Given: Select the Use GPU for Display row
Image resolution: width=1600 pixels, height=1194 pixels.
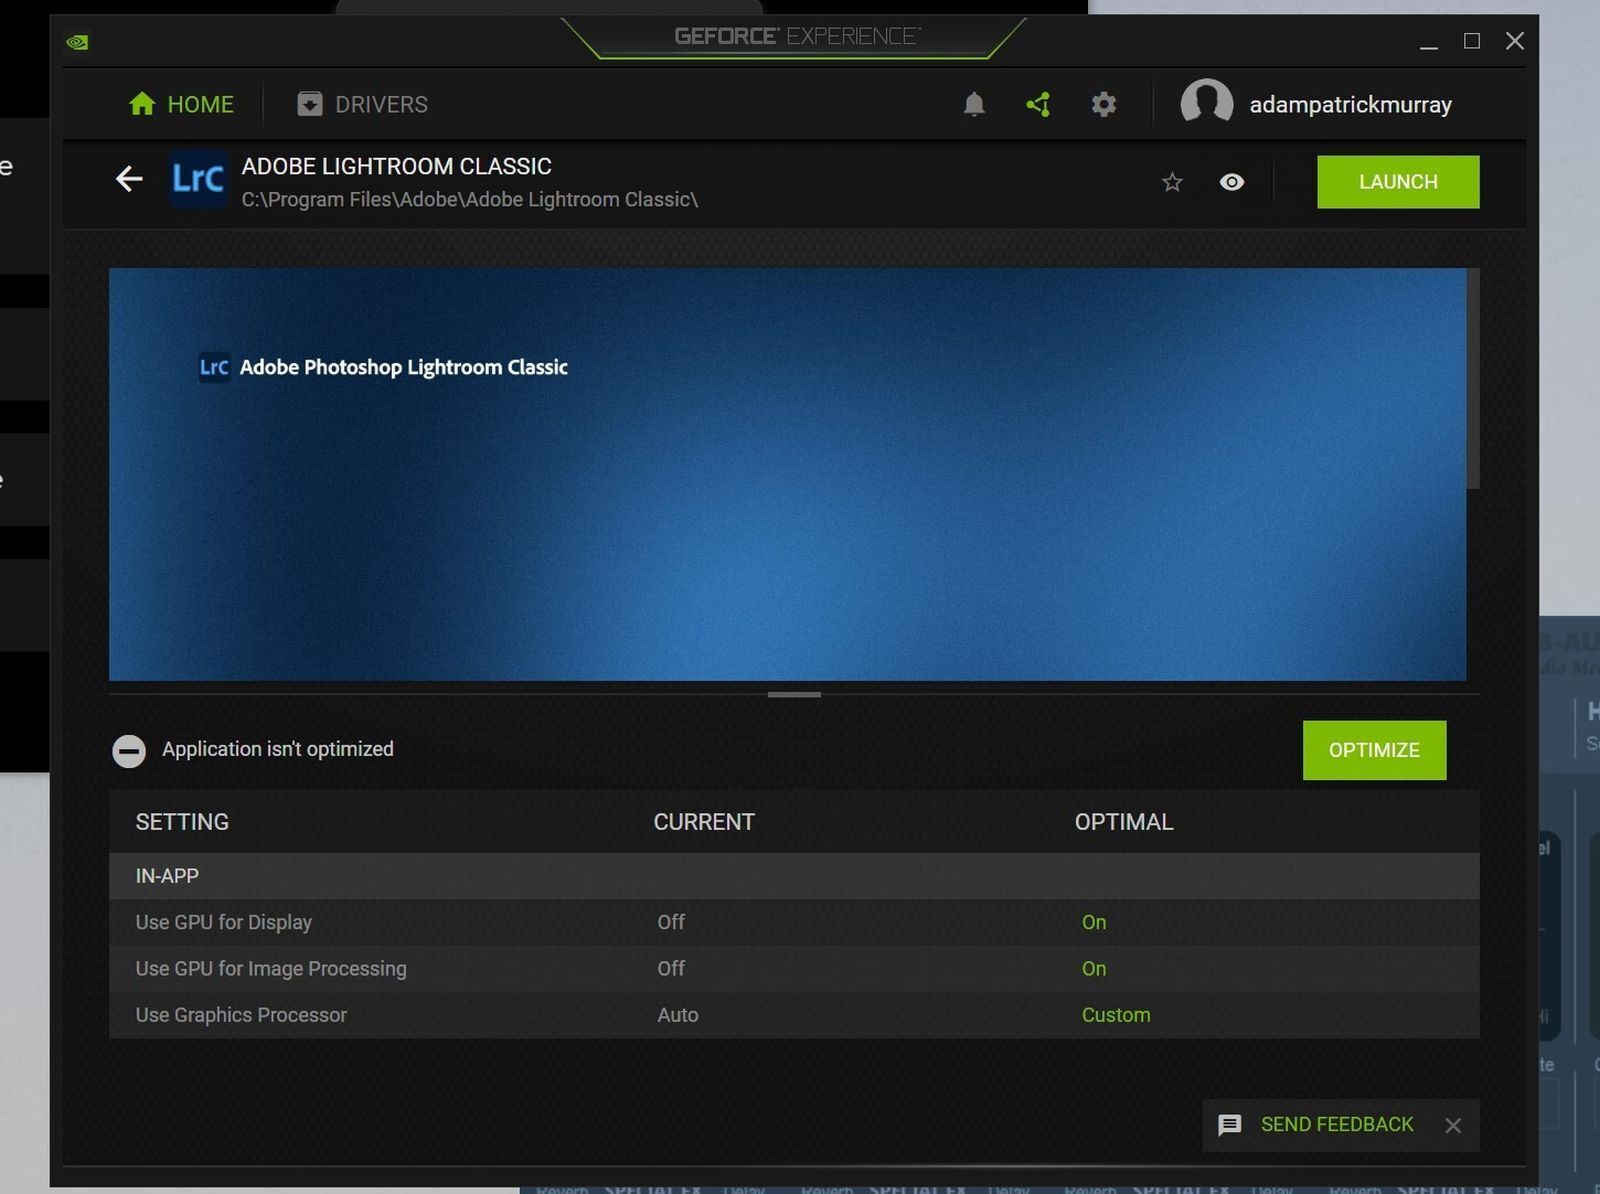Looking at the screenshot, I should (x=794, y=922).
